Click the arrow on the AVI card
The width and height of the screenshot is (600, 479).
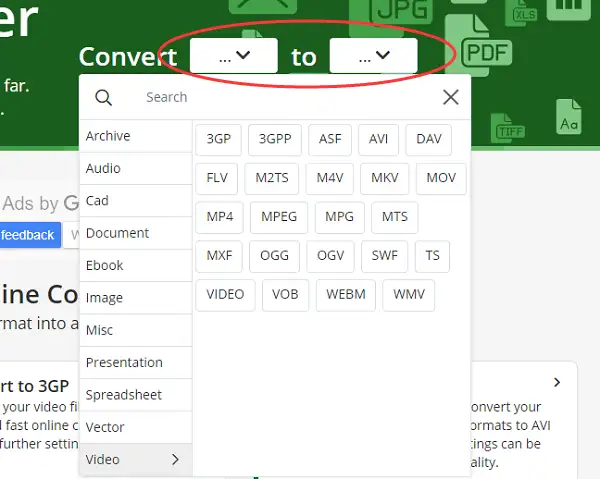tap(557, 382)
